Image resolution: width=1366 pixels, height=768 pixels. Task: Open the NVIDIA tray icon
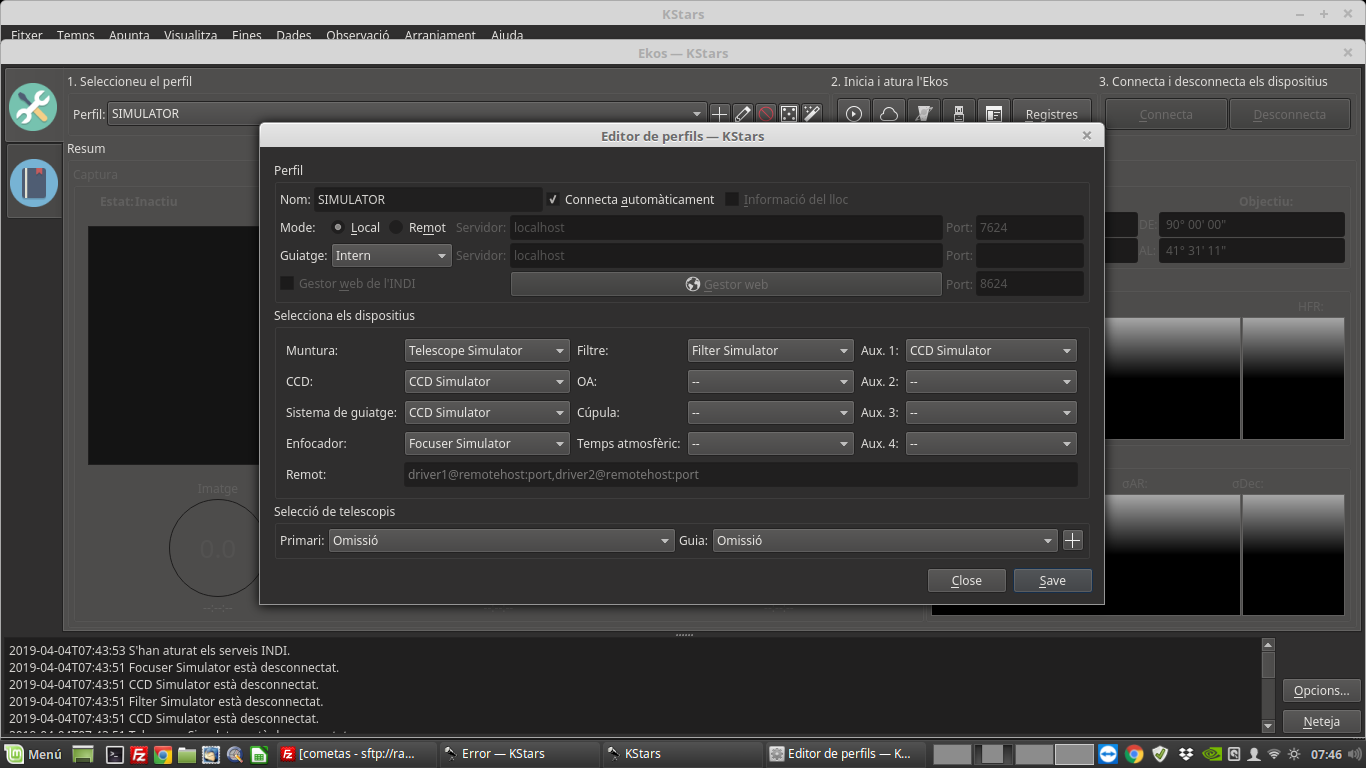(x=1211, y=754)
